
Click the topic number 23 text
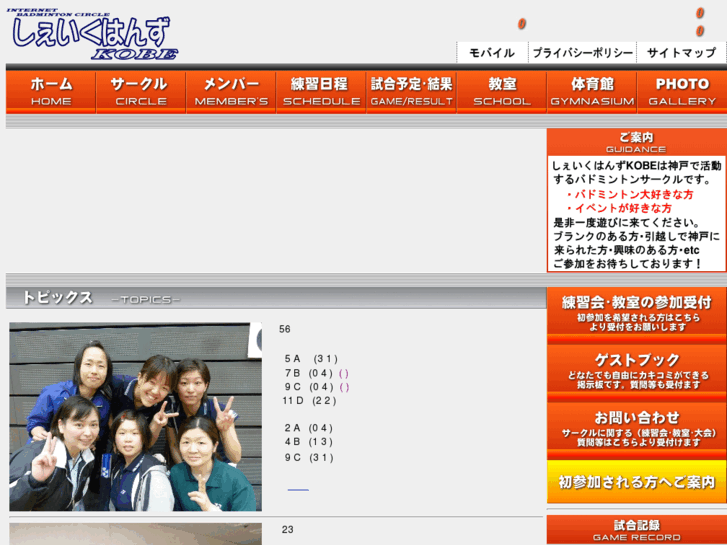(287, 530)
